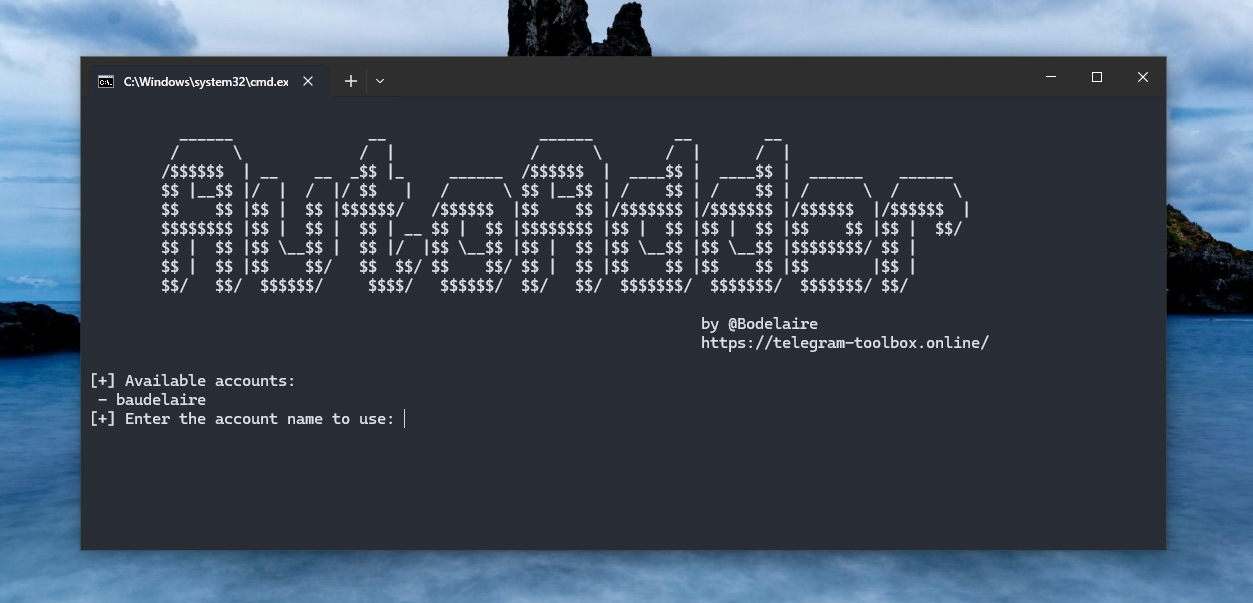Screen dimensions: 1253x603
Task: Click the empty title bar area of the terminal
Action: pyautogui.click(x=700, y=78)
